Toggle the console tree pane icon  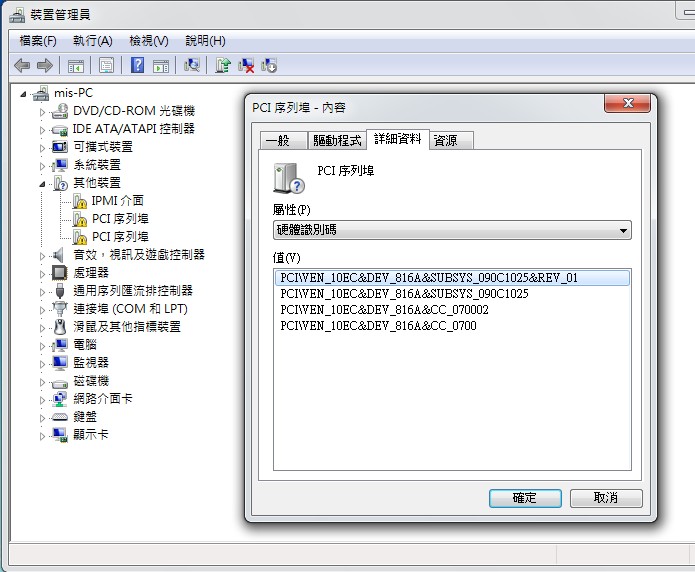tap(75, 66)
